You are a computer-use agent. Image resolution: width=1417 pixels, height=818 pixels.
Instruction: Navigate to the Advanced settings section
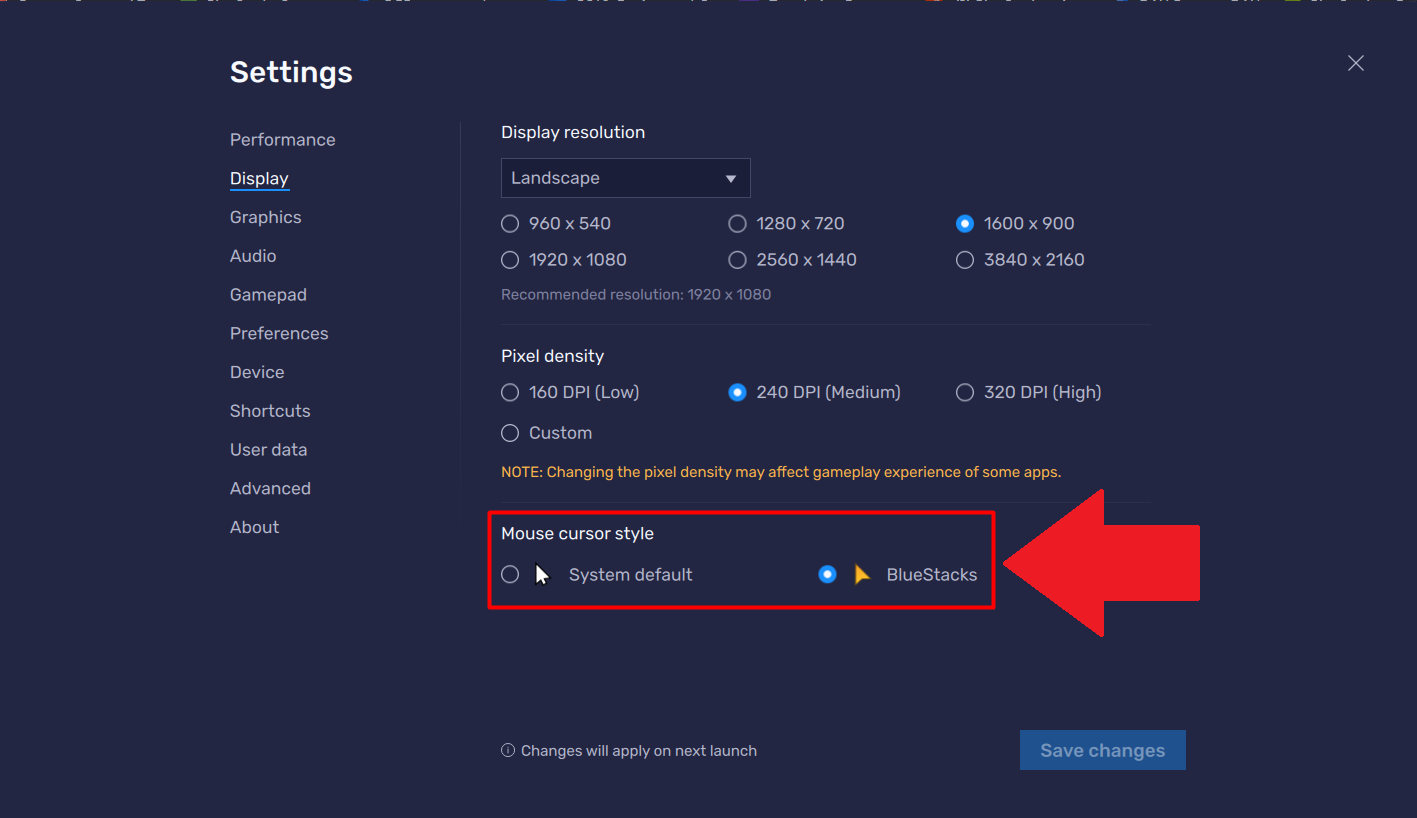coord(270,489)
